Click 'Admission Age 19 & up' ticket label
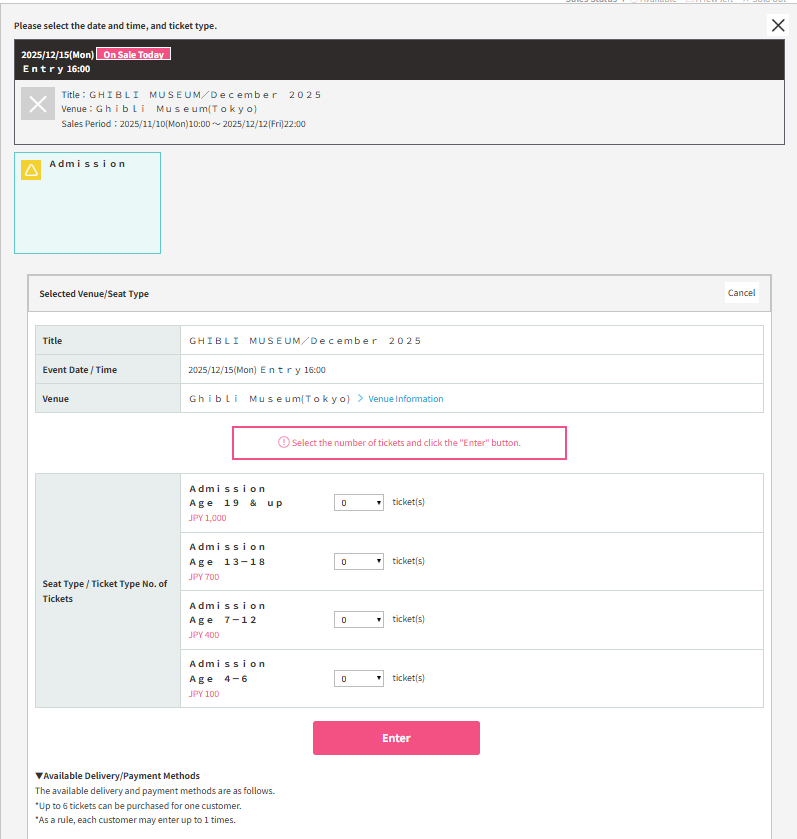 [236, 496]
